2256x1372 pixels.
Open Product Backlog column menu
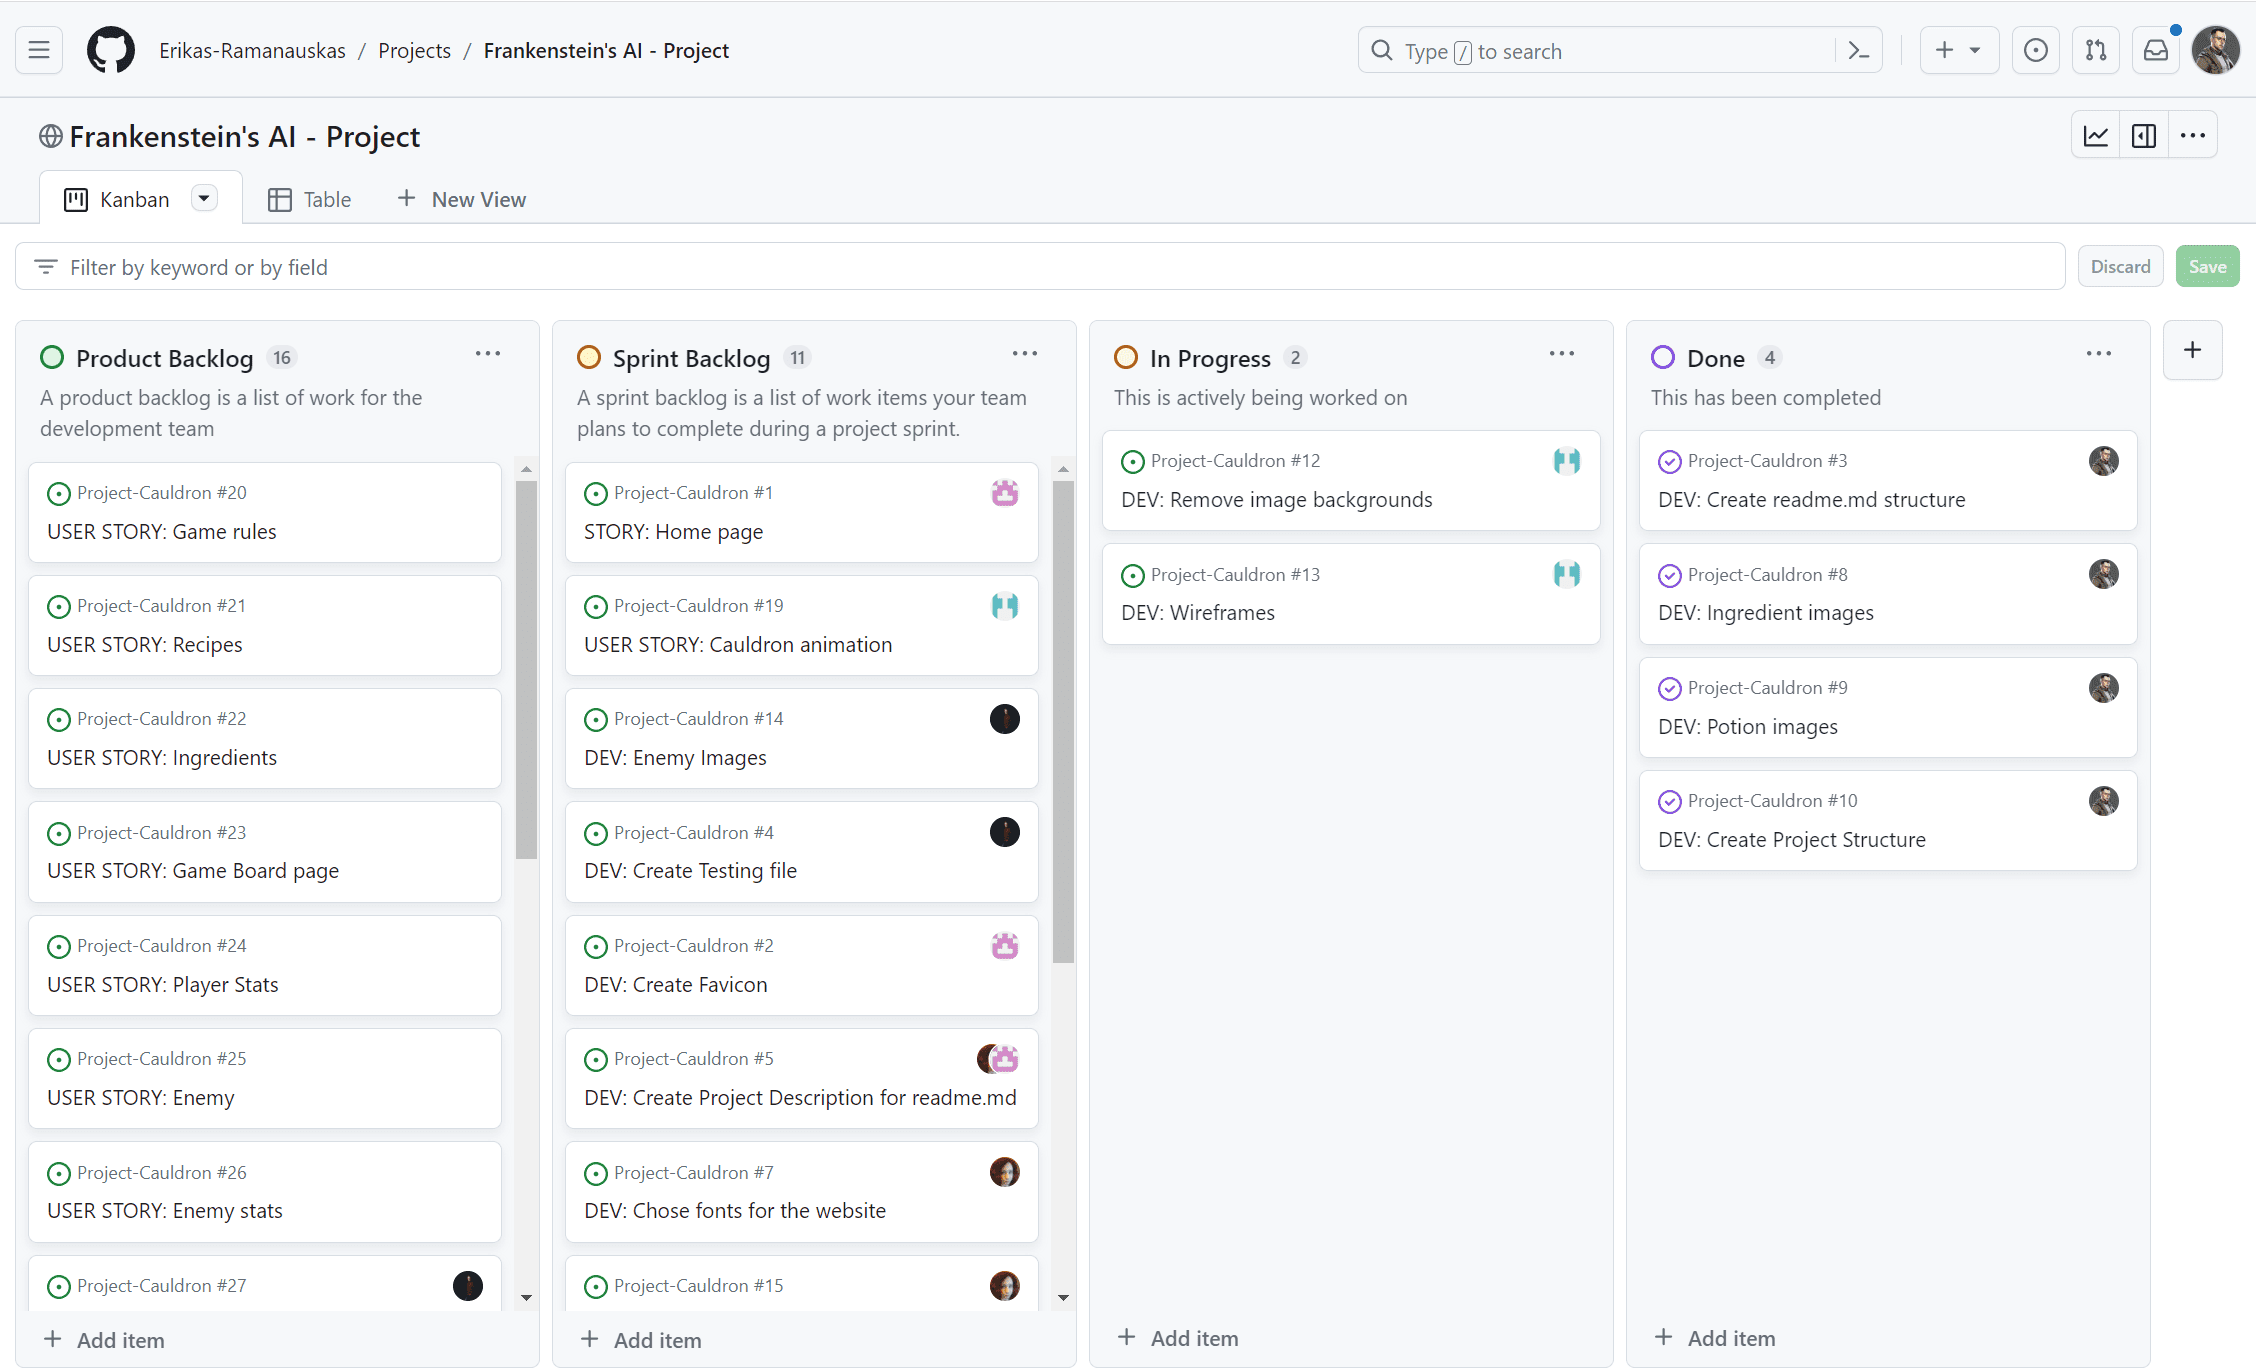point(488,354)
